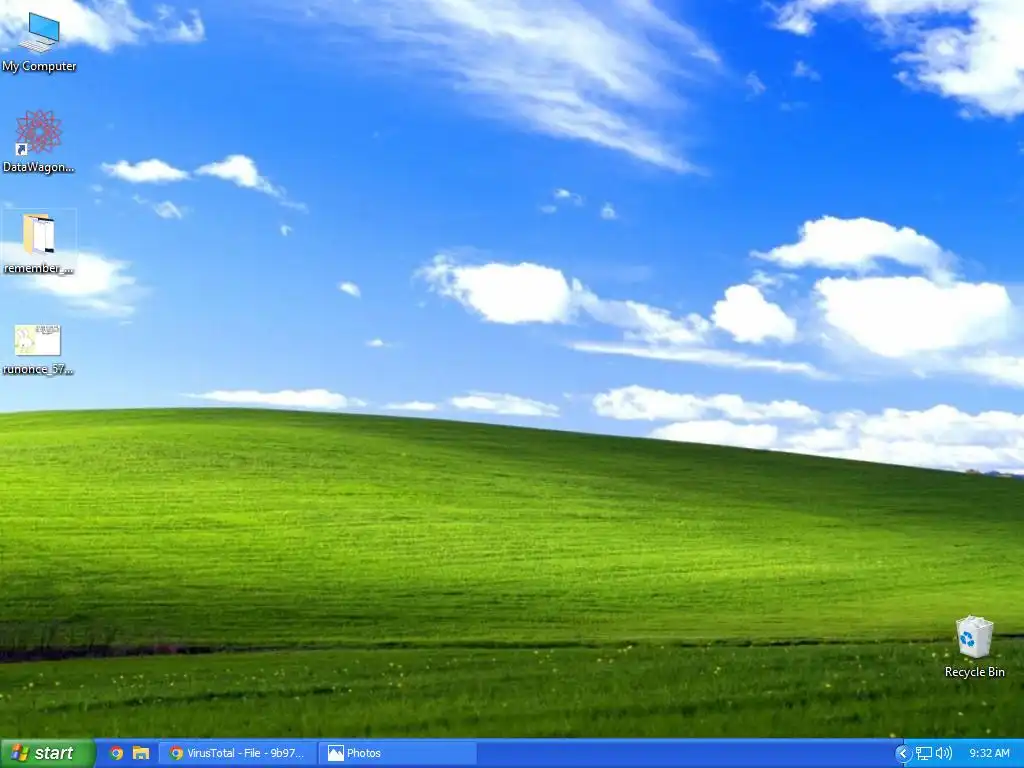Expand hidden system tray icons
The height and width of the screenshot is (768, 1024).
pyautogui.click(x=903, y=754)
